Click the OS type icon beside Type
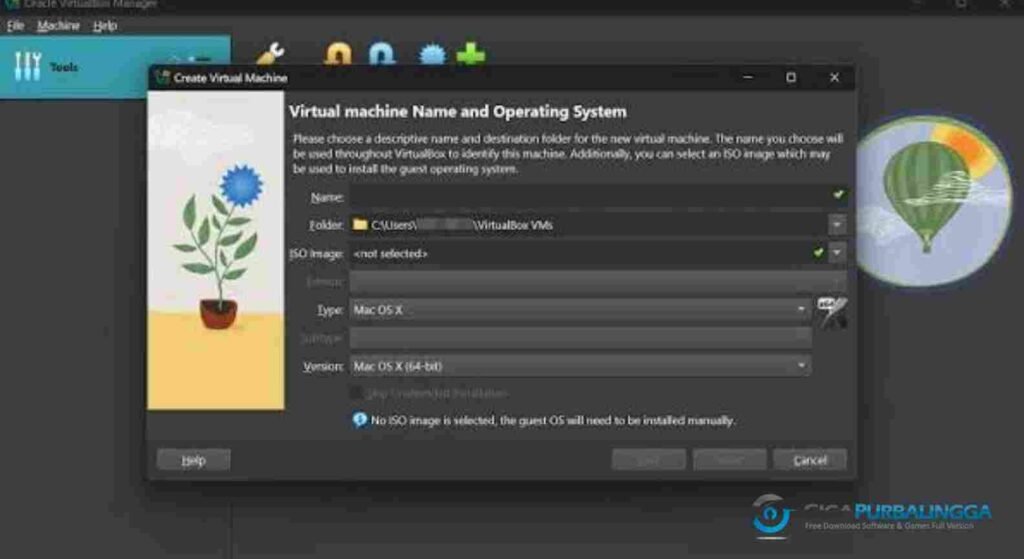 (831, 312)
